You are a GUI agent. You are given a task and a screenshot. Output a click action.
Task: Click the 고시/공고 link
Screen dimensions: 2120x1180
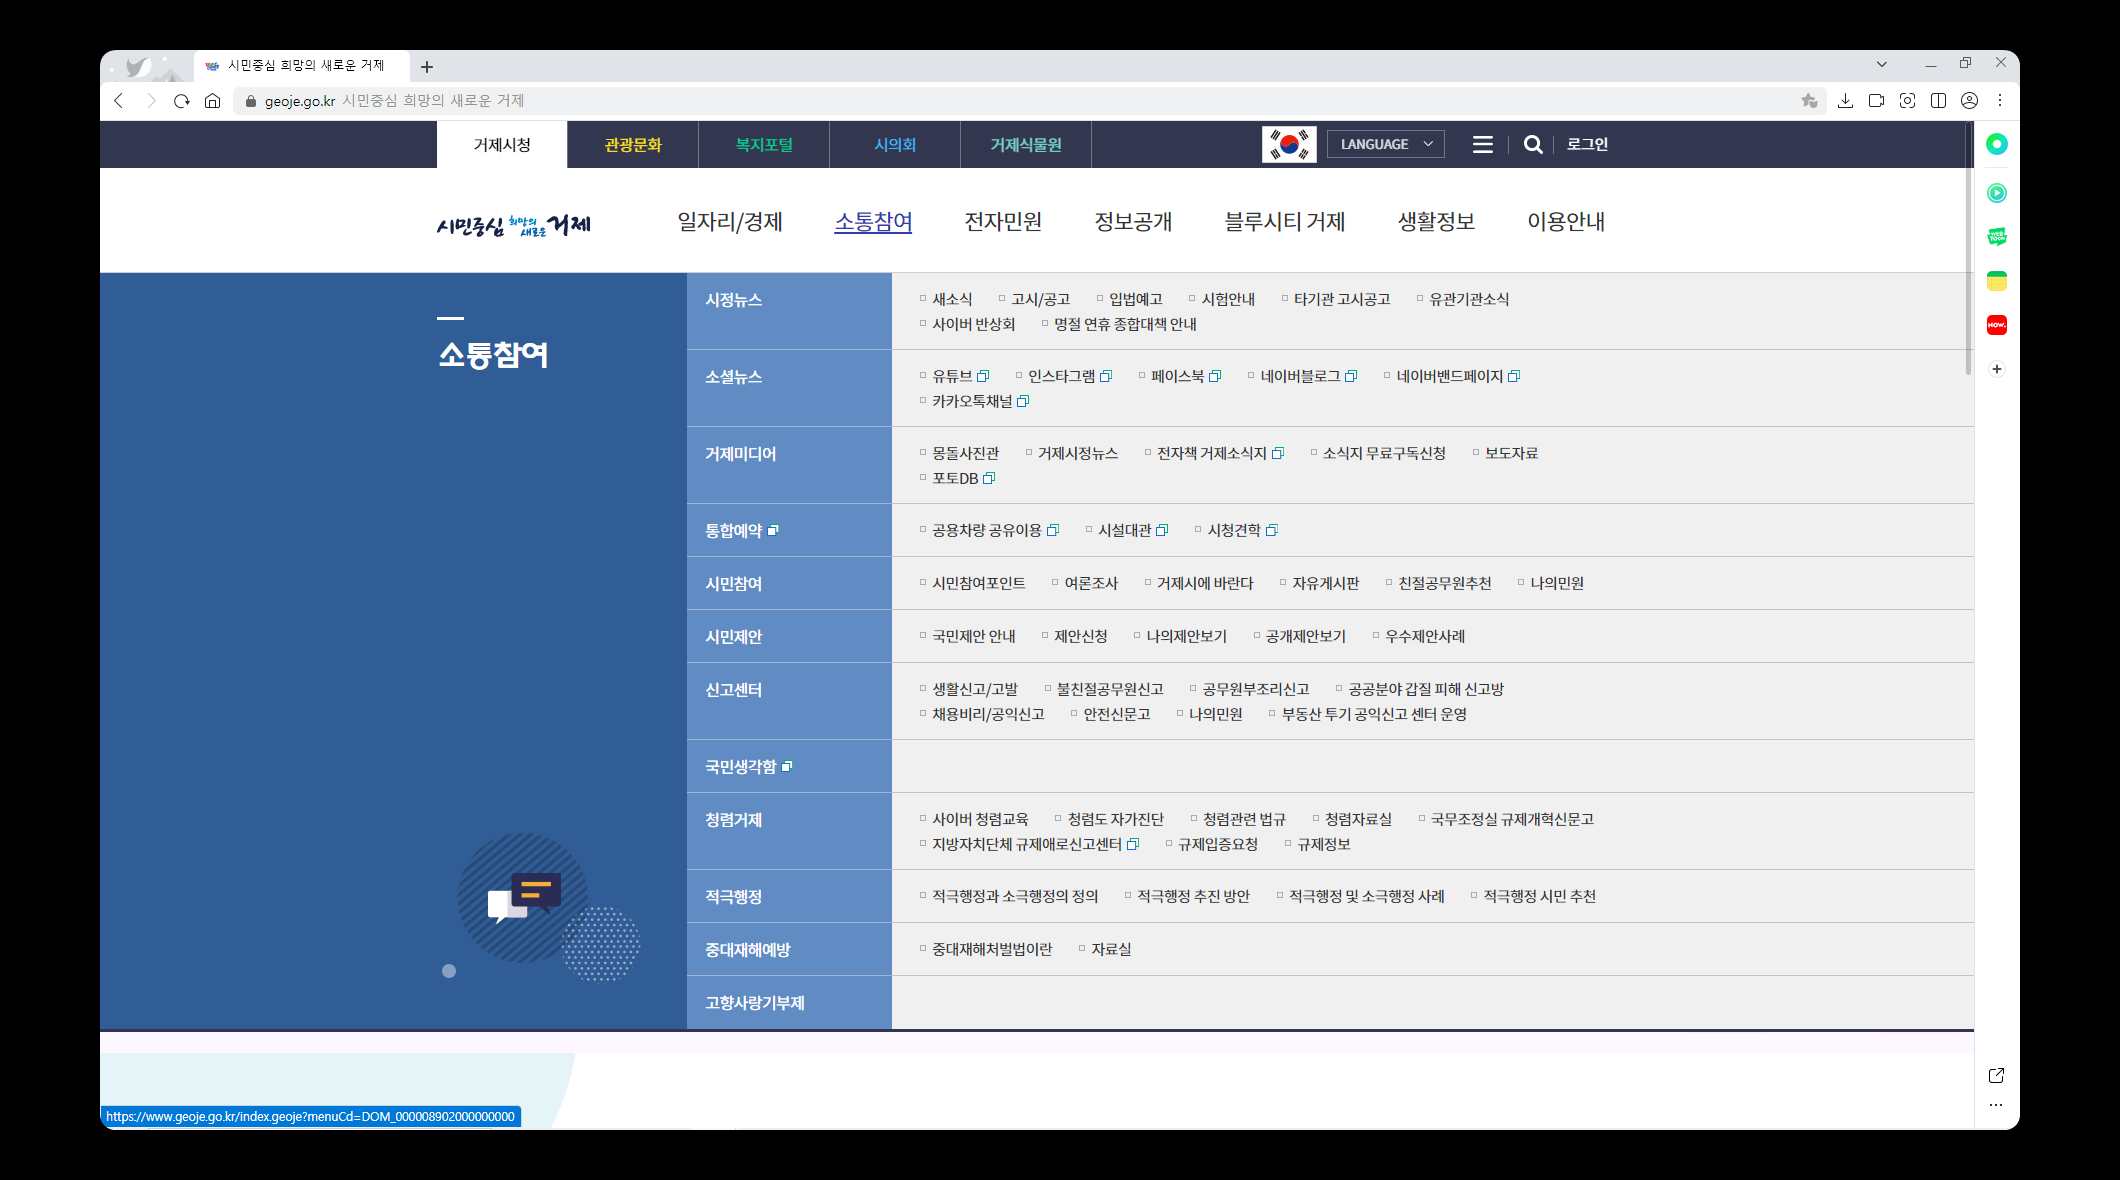click(1041, 299)
